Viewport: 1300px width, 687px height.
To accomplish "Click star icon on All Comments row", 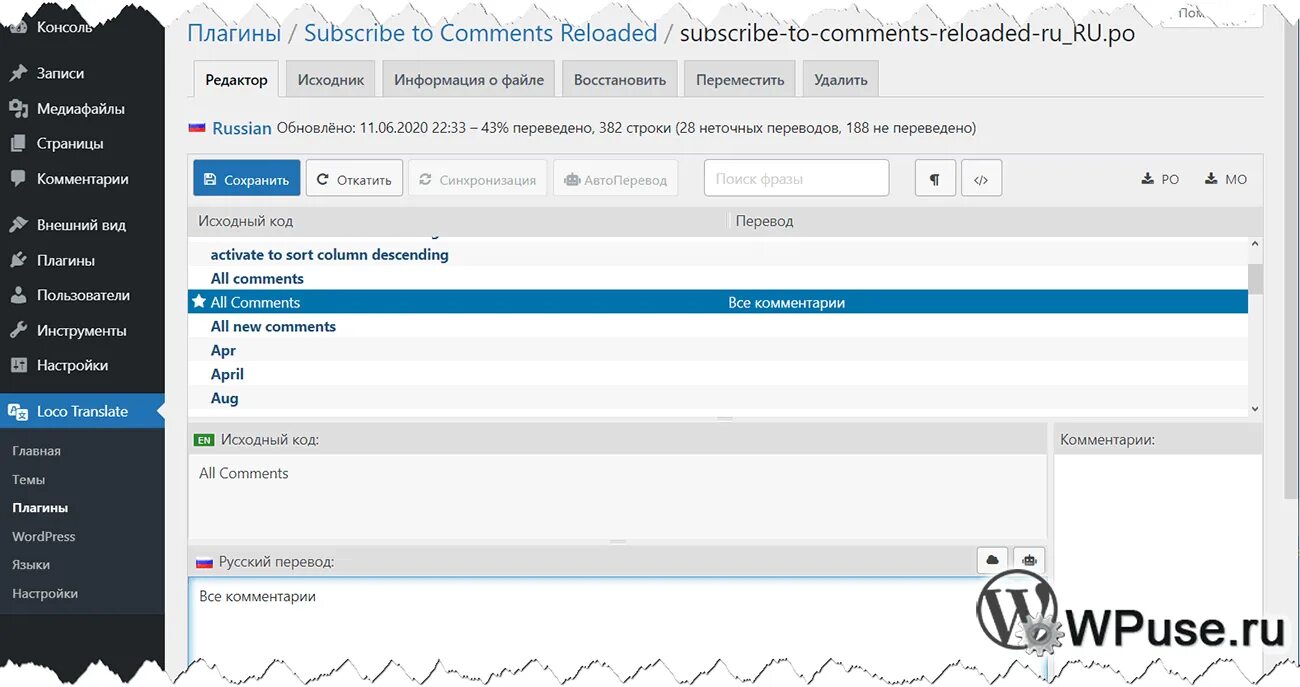I will click(198, 301).
